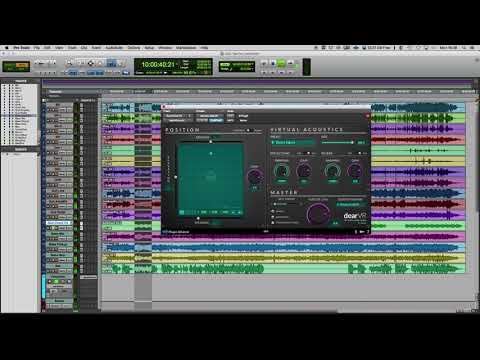The width and height of the screenshot is (480, 360).
Task: Click the Reflections damping green knob
Action: pyautogui.click(x=281, y=171)
